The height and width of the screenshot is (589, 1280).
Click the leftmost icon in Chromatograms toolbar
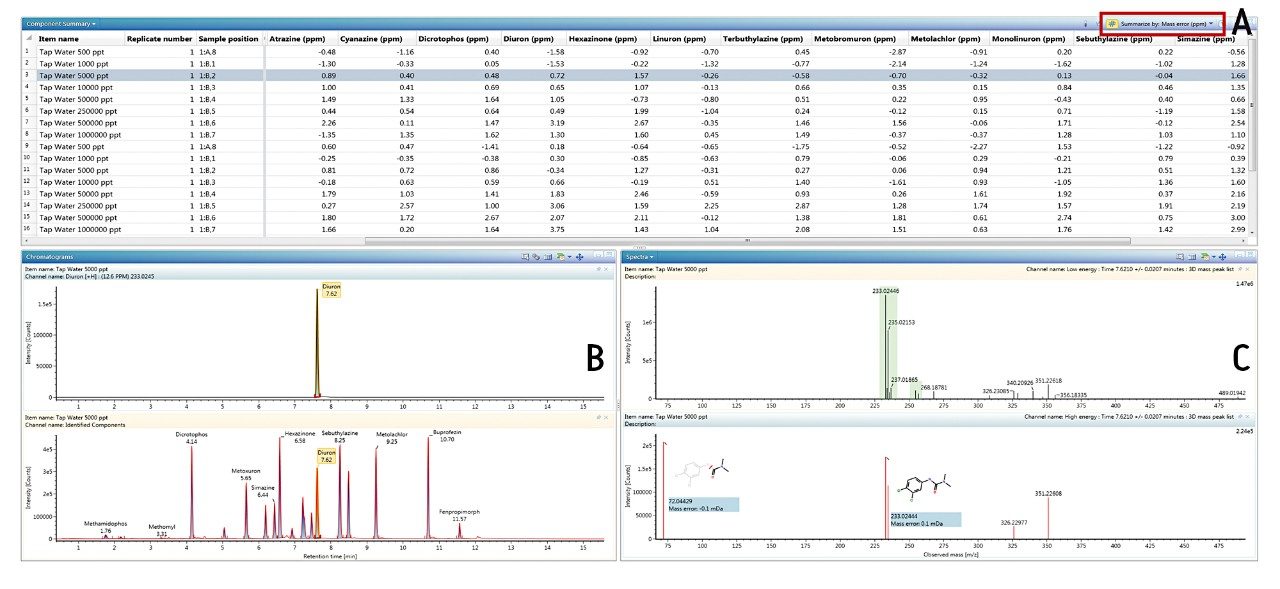point(526,257)
